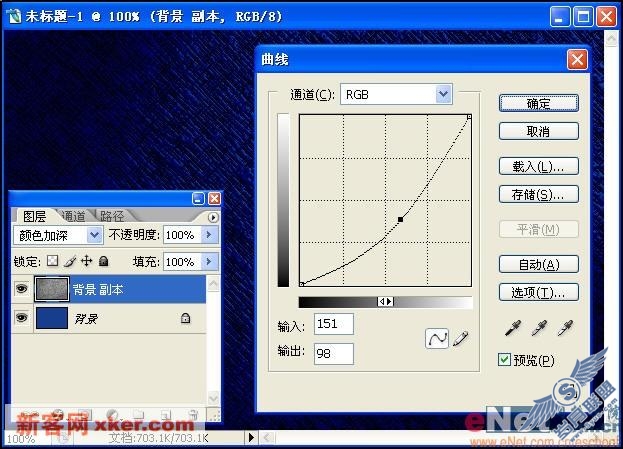Viewport: 623px width, 449px height.
Task: Switch to the 通道 tab
Action: tap(74, 216)
